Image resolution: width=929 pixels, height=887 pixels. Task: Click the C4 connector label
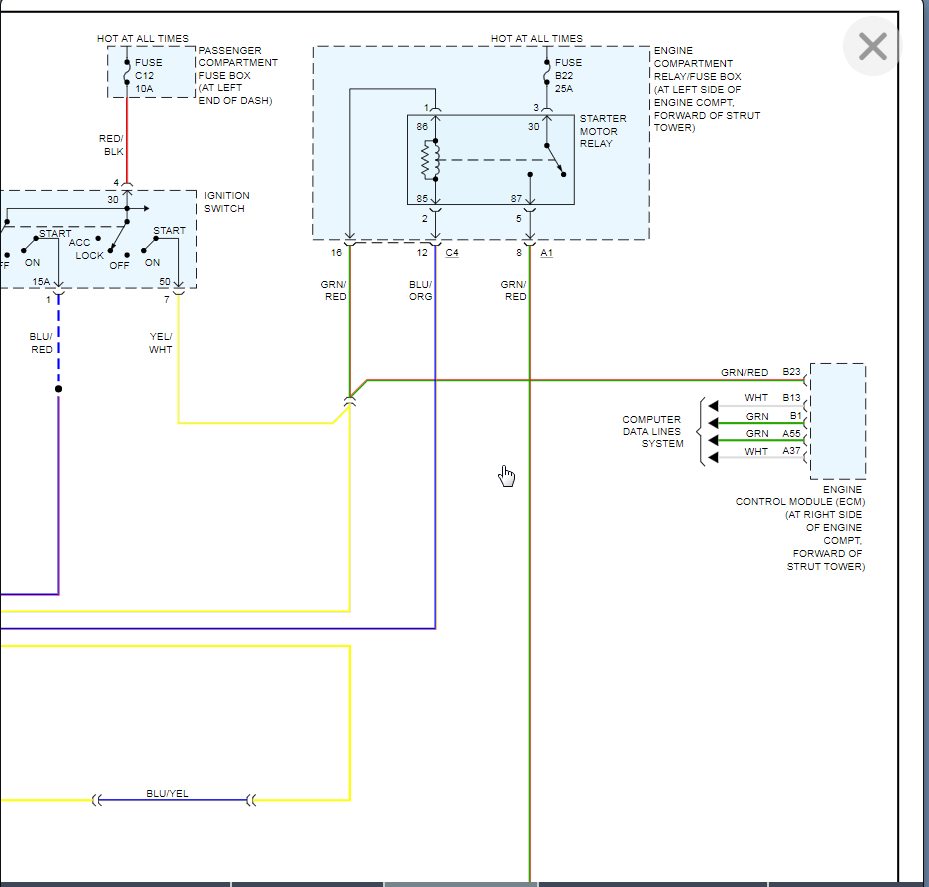(x=452, y=253)
